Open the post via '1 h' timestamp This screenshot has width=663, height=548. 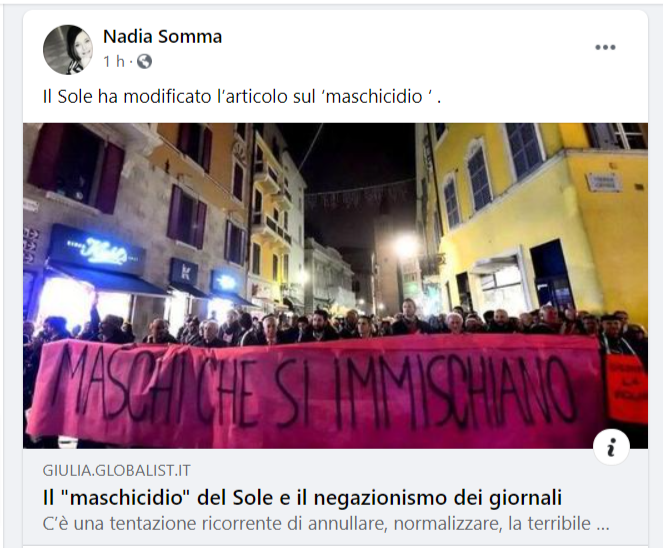(x=114, y=62)
